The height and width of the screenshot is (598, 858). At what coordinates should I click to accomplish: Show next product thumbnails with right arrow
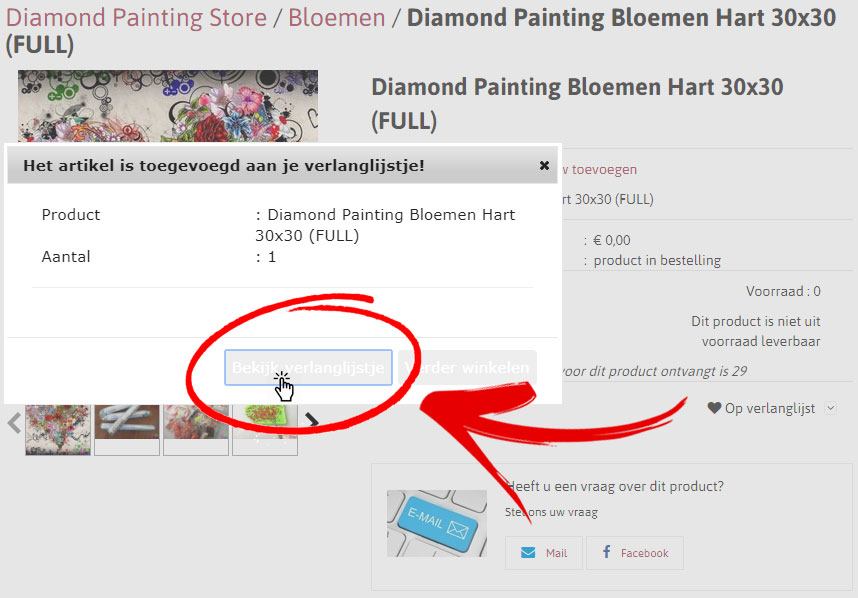point(312,421)
